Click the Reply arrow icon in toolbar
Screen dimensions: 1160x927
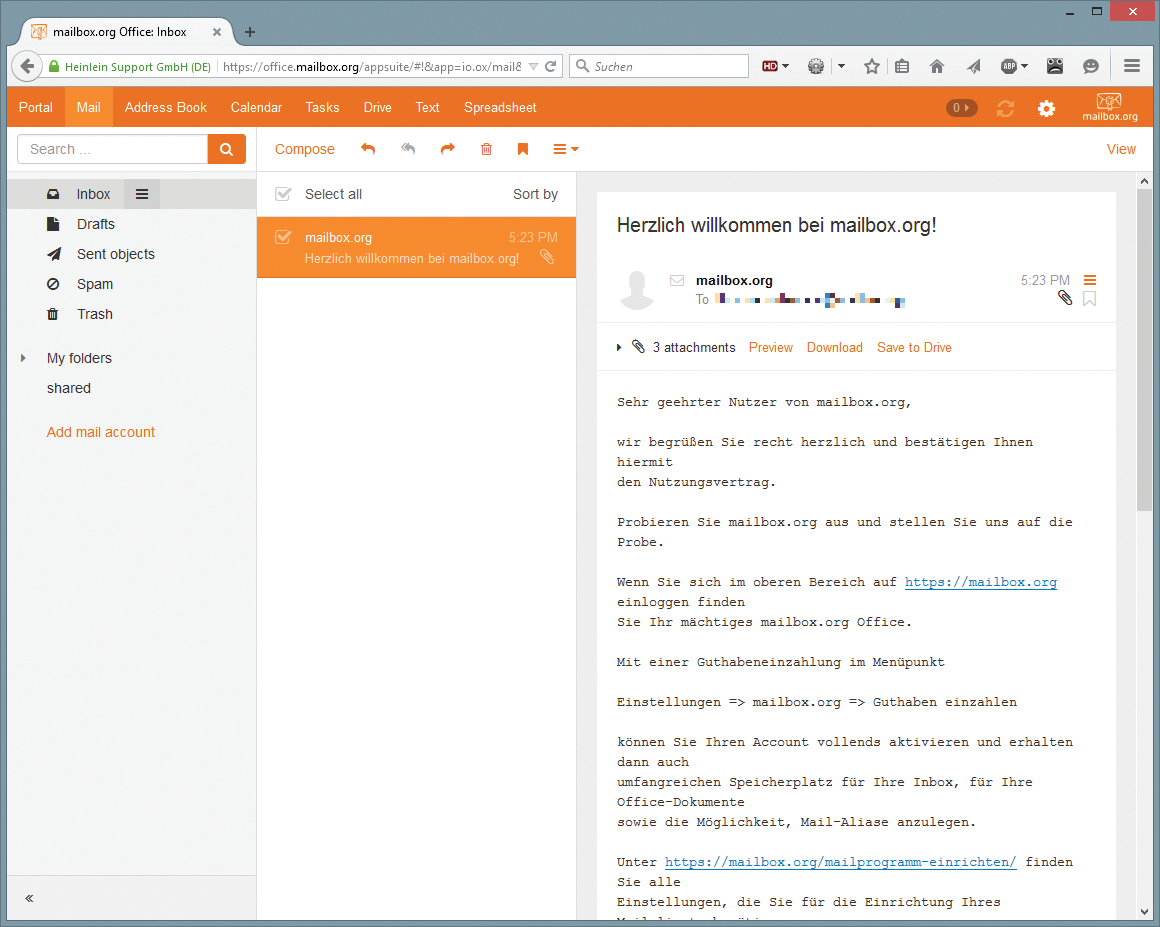click(x=368, y=149)
